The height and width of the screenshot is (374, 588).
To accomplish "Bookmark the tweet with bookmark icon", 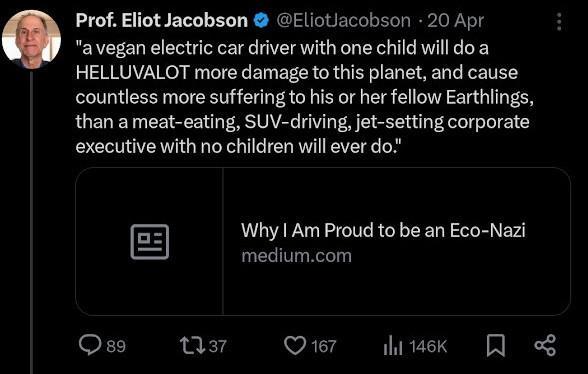I will coord(496,345).
